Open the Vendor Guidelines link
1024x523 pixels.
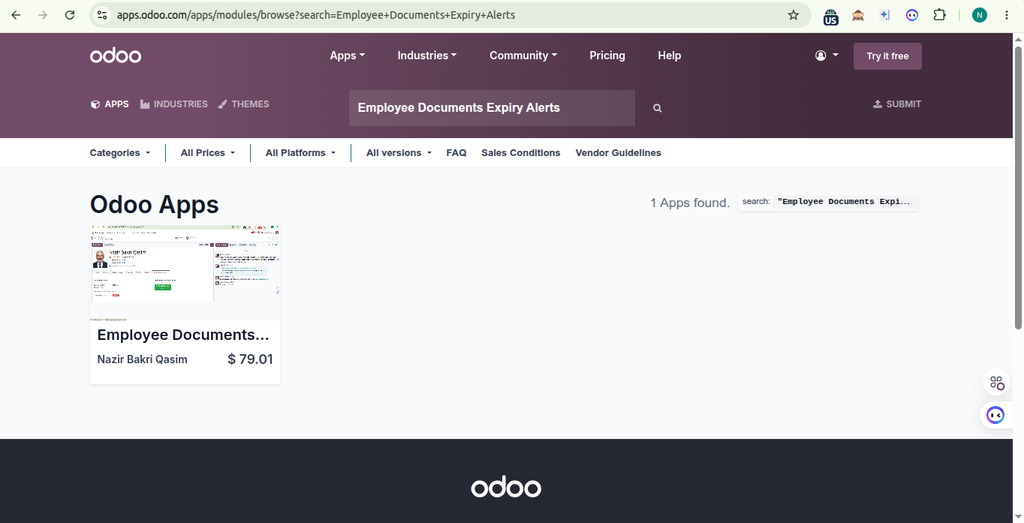pos(618,153)
